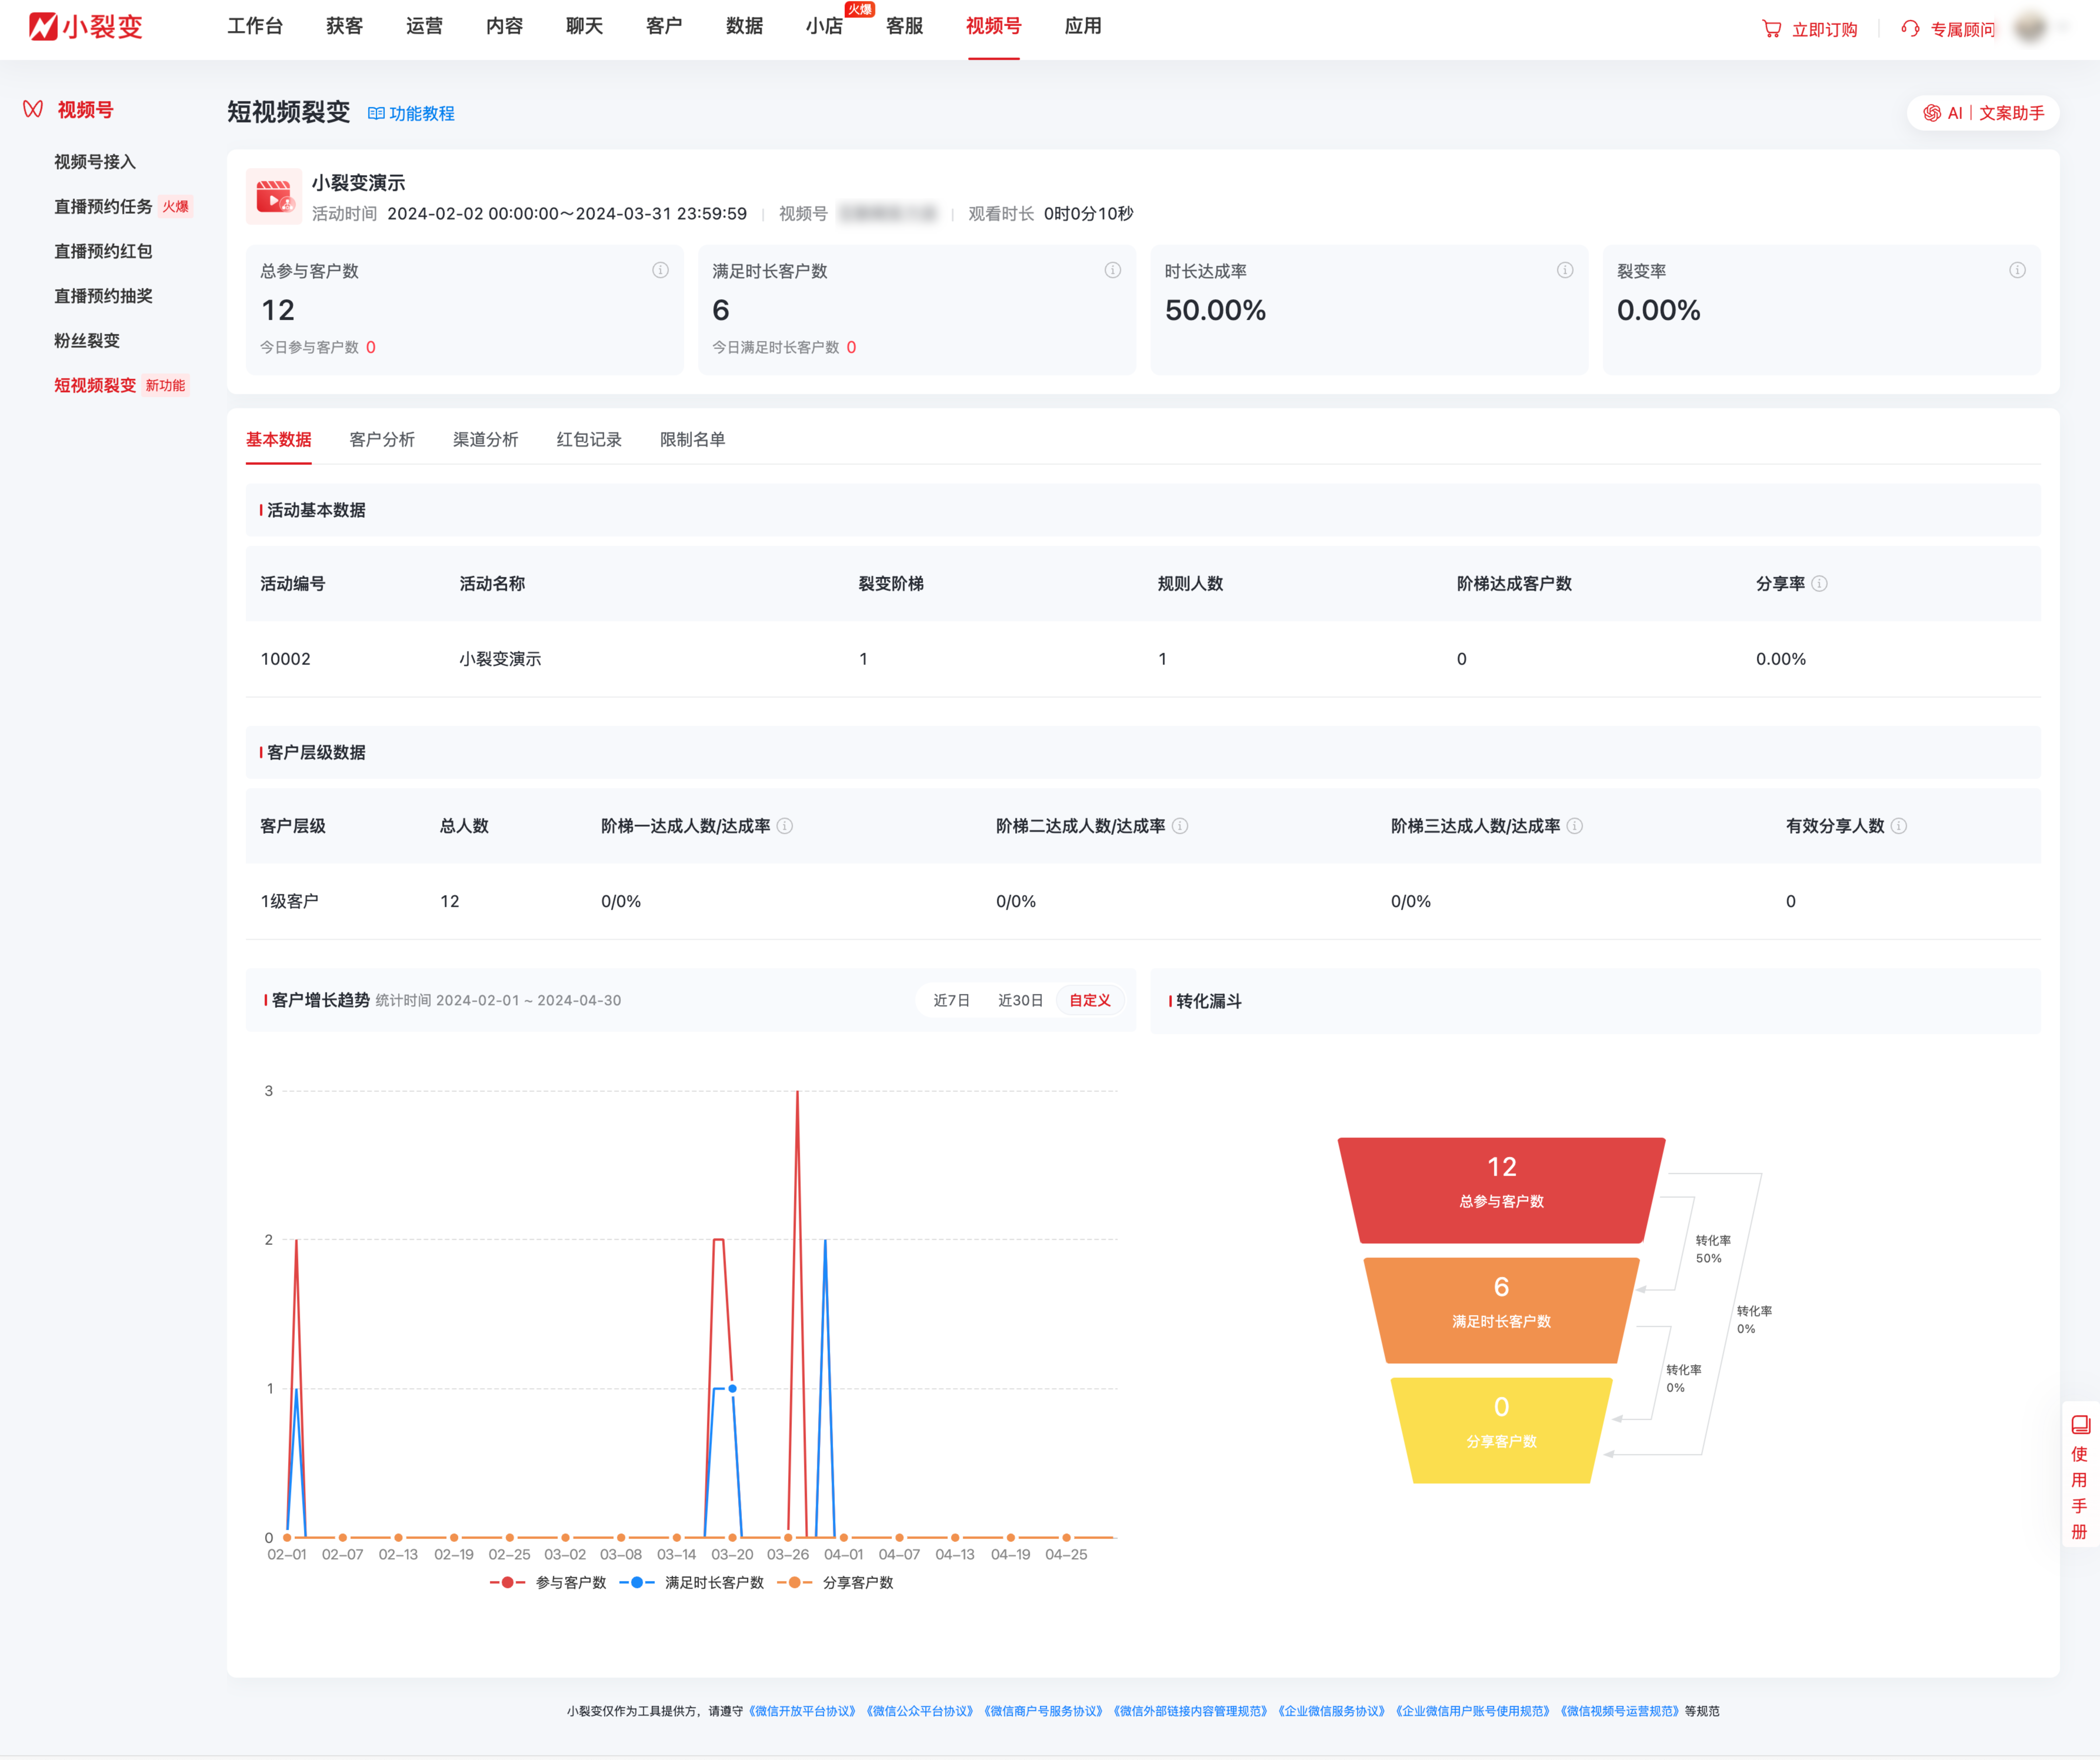
Task: Switch to the 客户分析 tab
Action: point(382,440)
